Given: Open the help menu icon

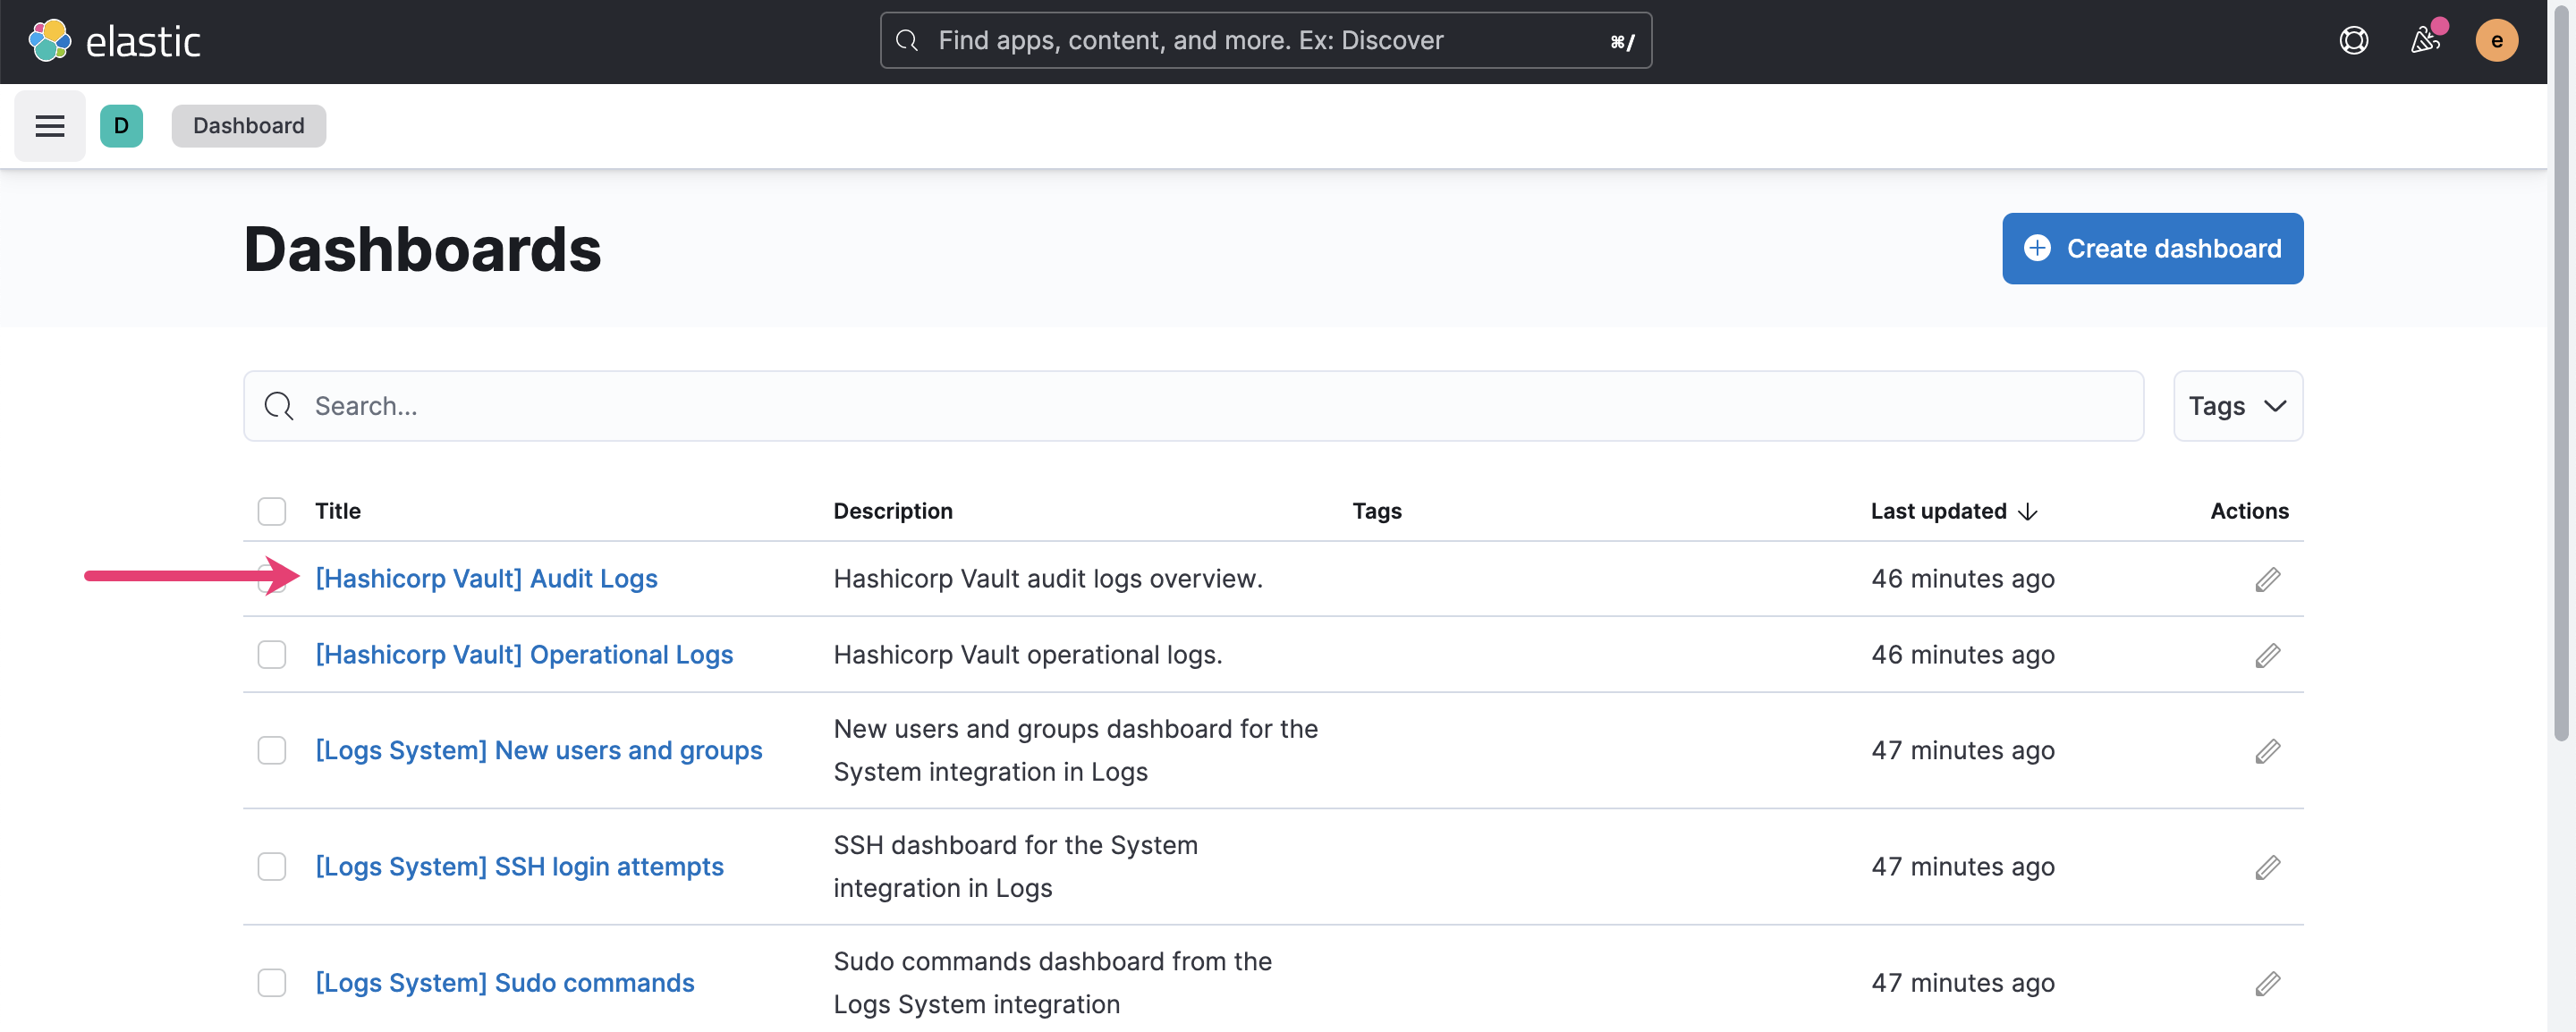Looking at the screenshot, I should [x=2354, y=40].
